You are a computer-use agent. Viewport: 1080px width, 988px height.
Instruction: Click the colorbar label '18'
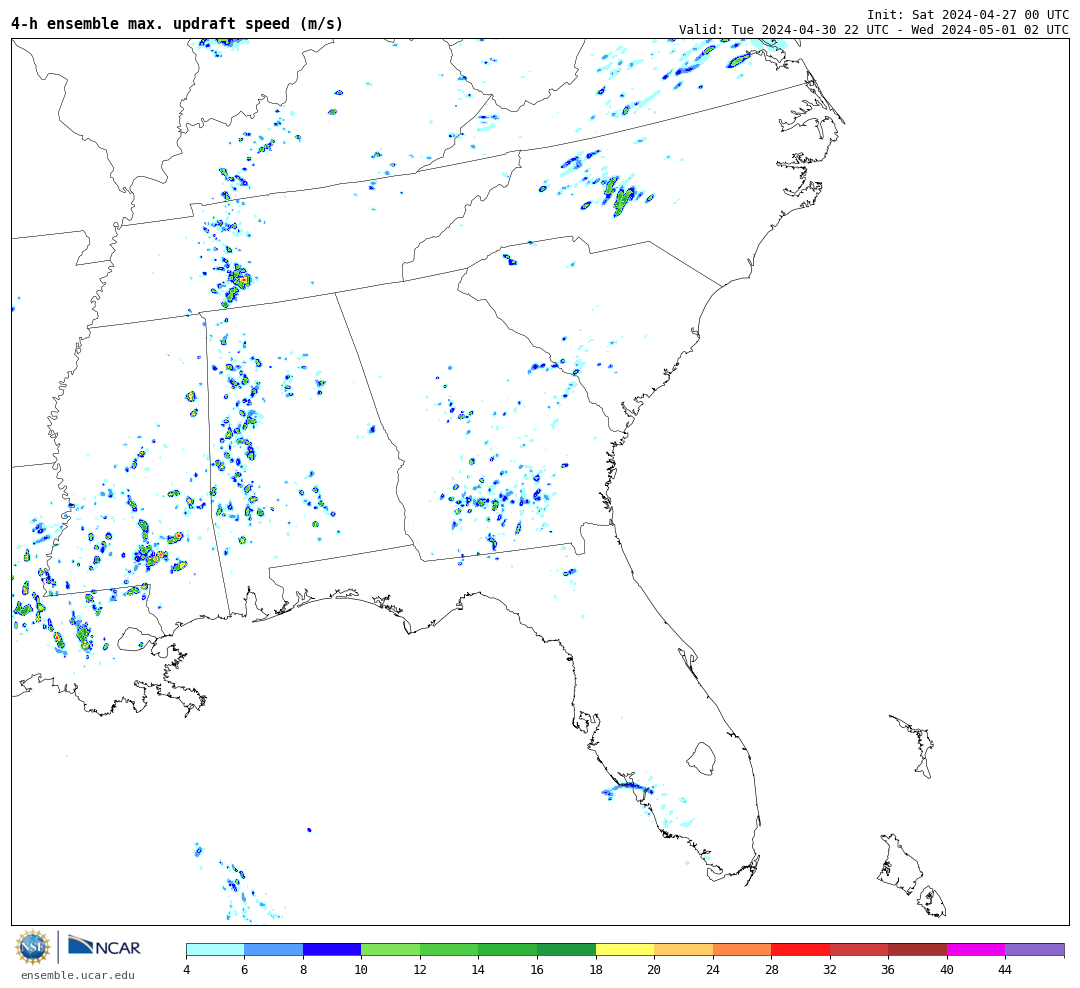pyautogui.click(x=596, y=970)
